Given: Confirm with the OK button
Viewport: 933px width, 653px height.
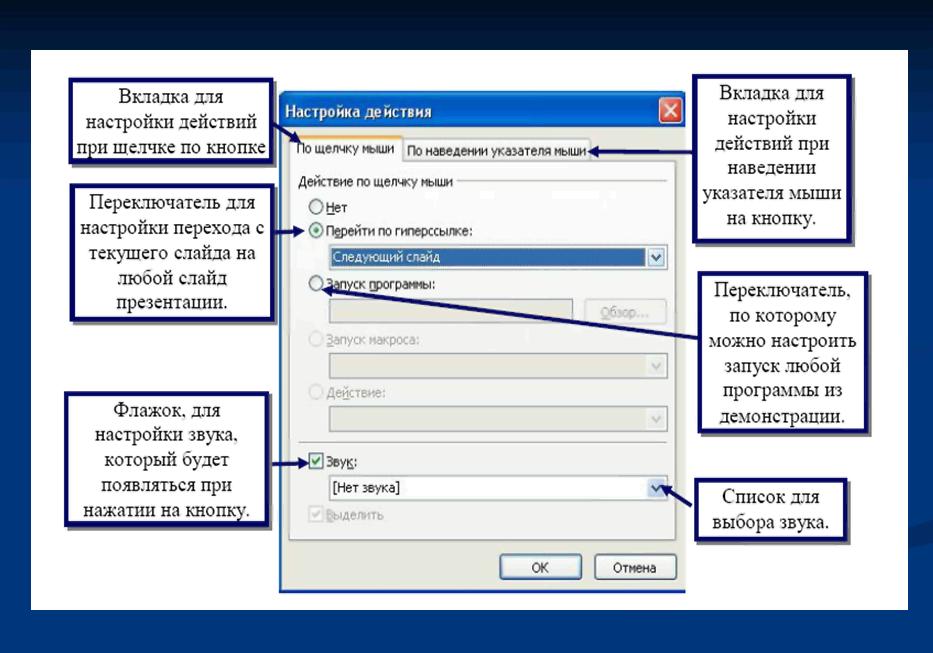Looking at the screenshot, I should [540, 567].
